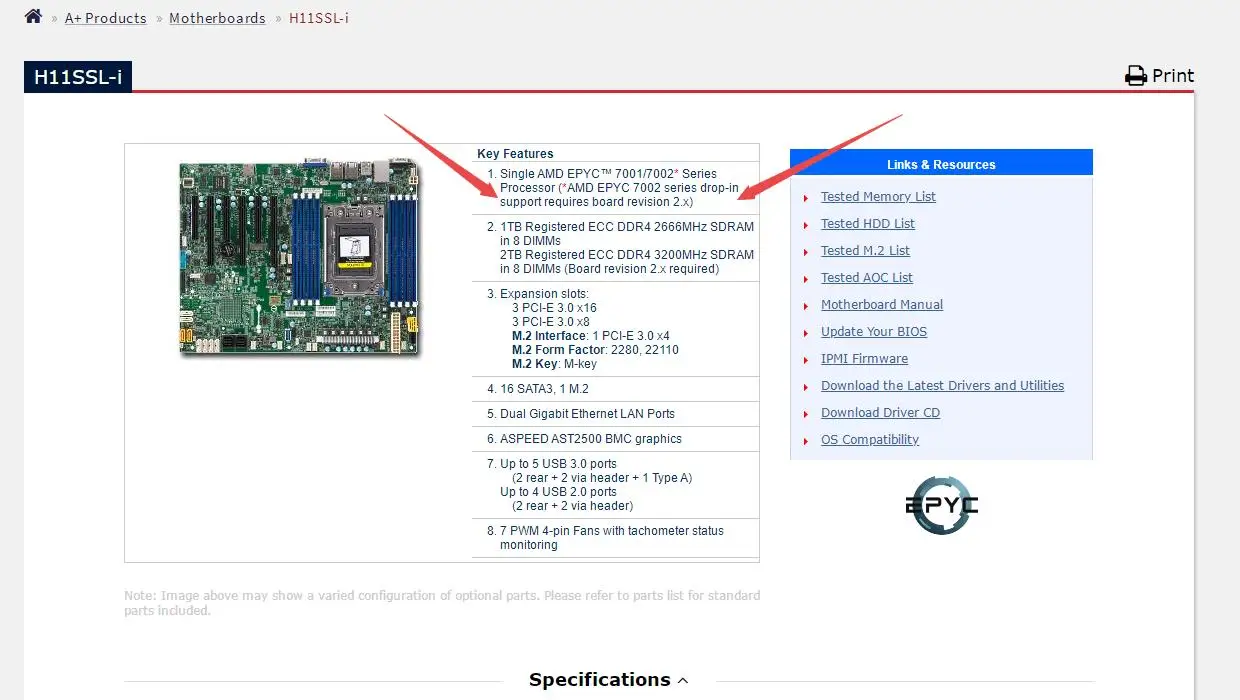Screen dimensions: 1240x700
Task: Click 'M.2 Key: M-key' text
Action: 555,364
